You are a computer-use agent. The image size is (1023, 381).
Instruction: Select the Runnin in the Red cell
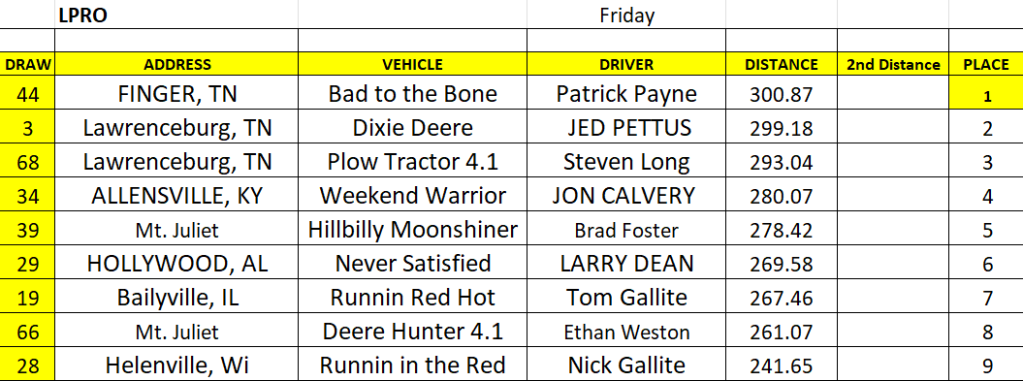[x=412, y=365]
